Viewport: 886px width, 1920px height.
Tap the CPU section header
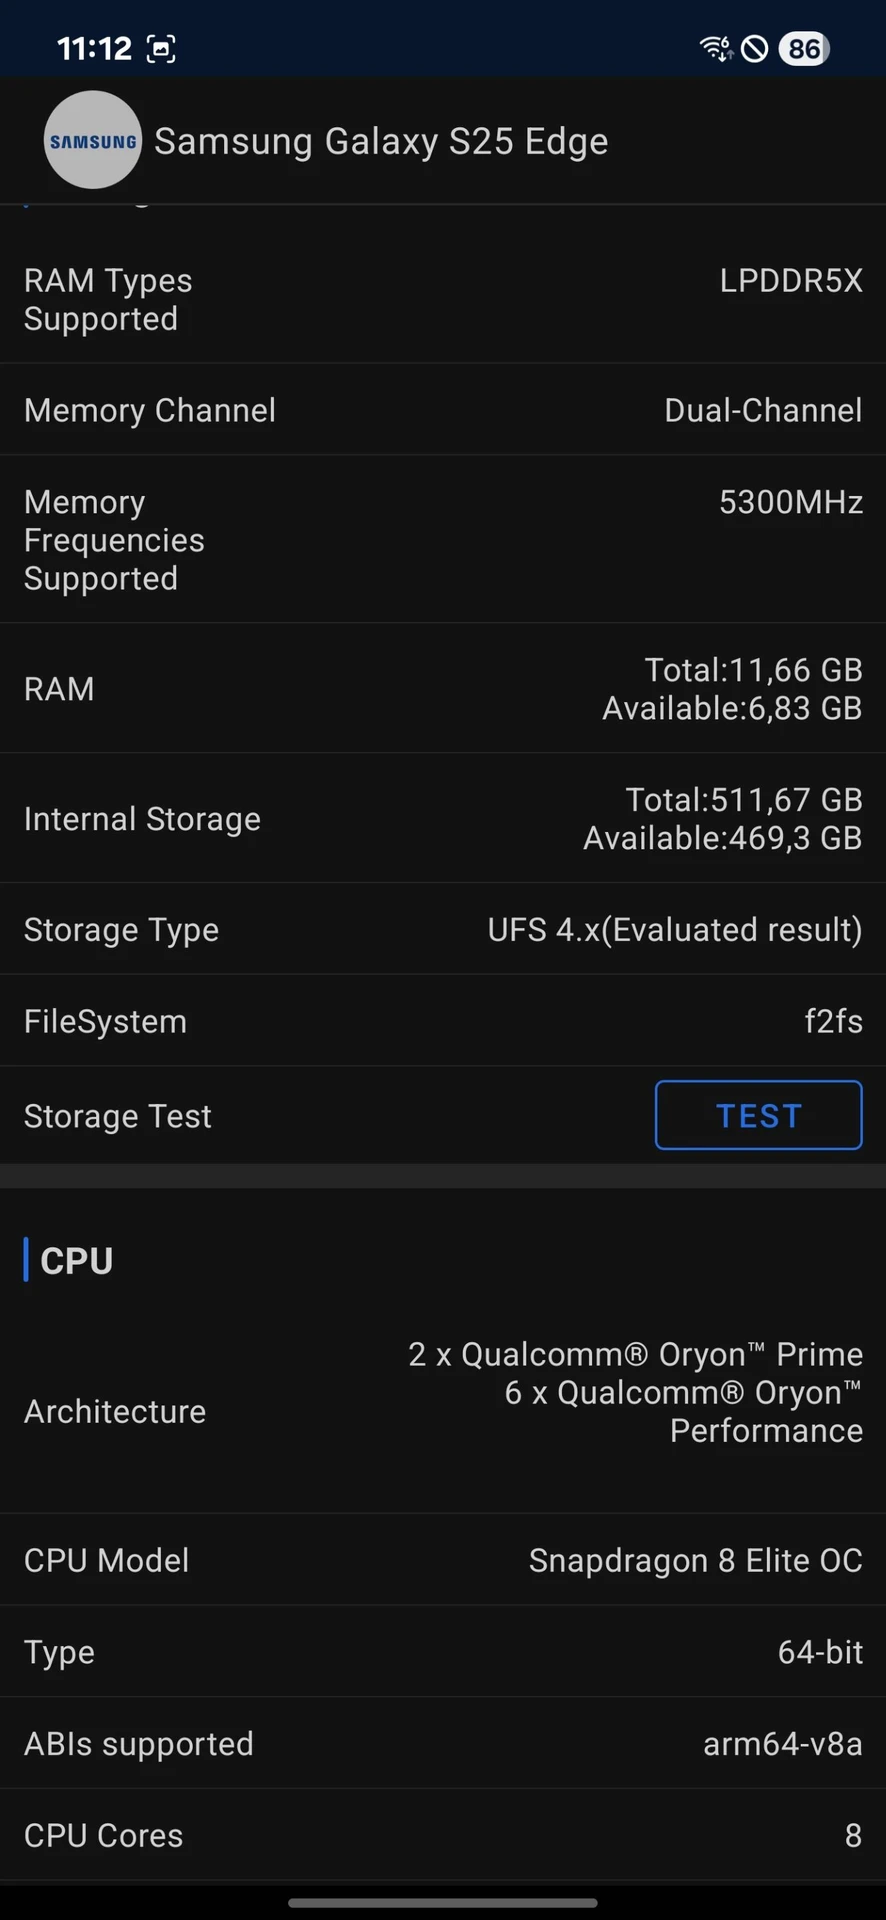(76, 1261)
